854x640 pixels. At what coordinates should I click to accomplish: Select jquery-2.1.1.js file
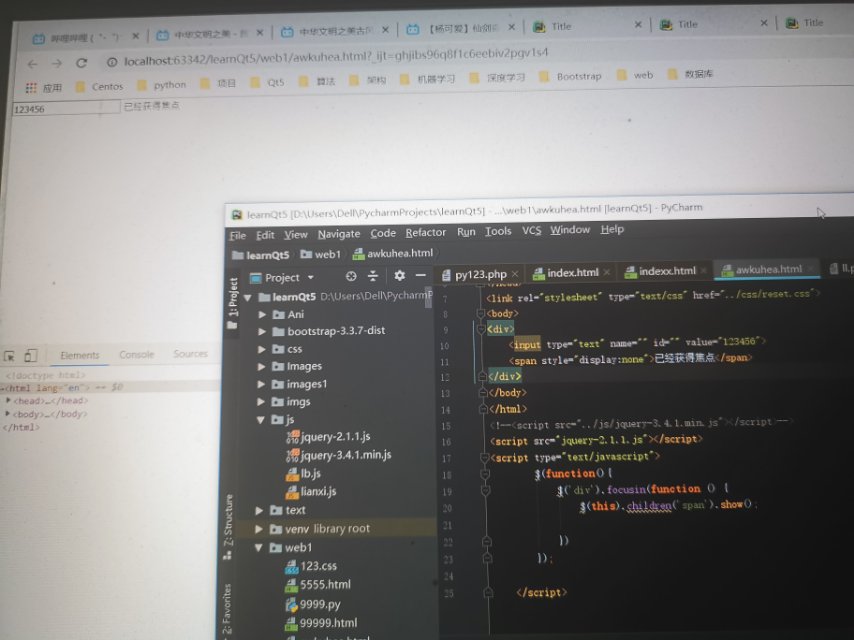point(328,437)
